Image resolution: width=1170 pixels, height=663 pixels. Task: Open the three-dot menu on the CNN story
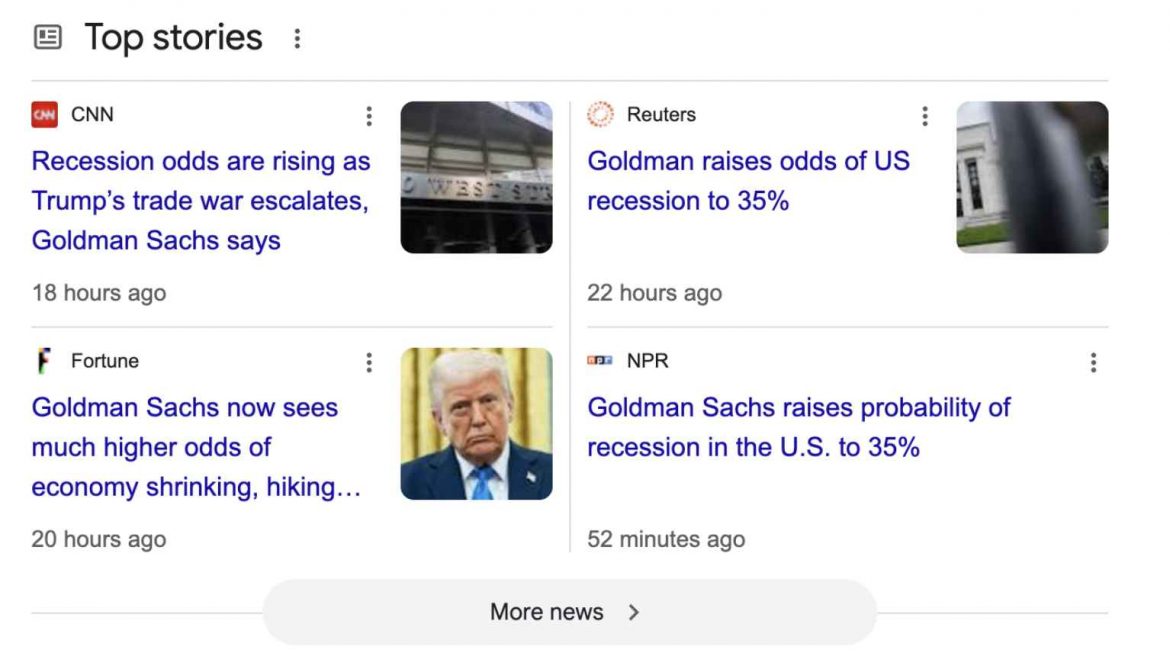pos(369,116)
